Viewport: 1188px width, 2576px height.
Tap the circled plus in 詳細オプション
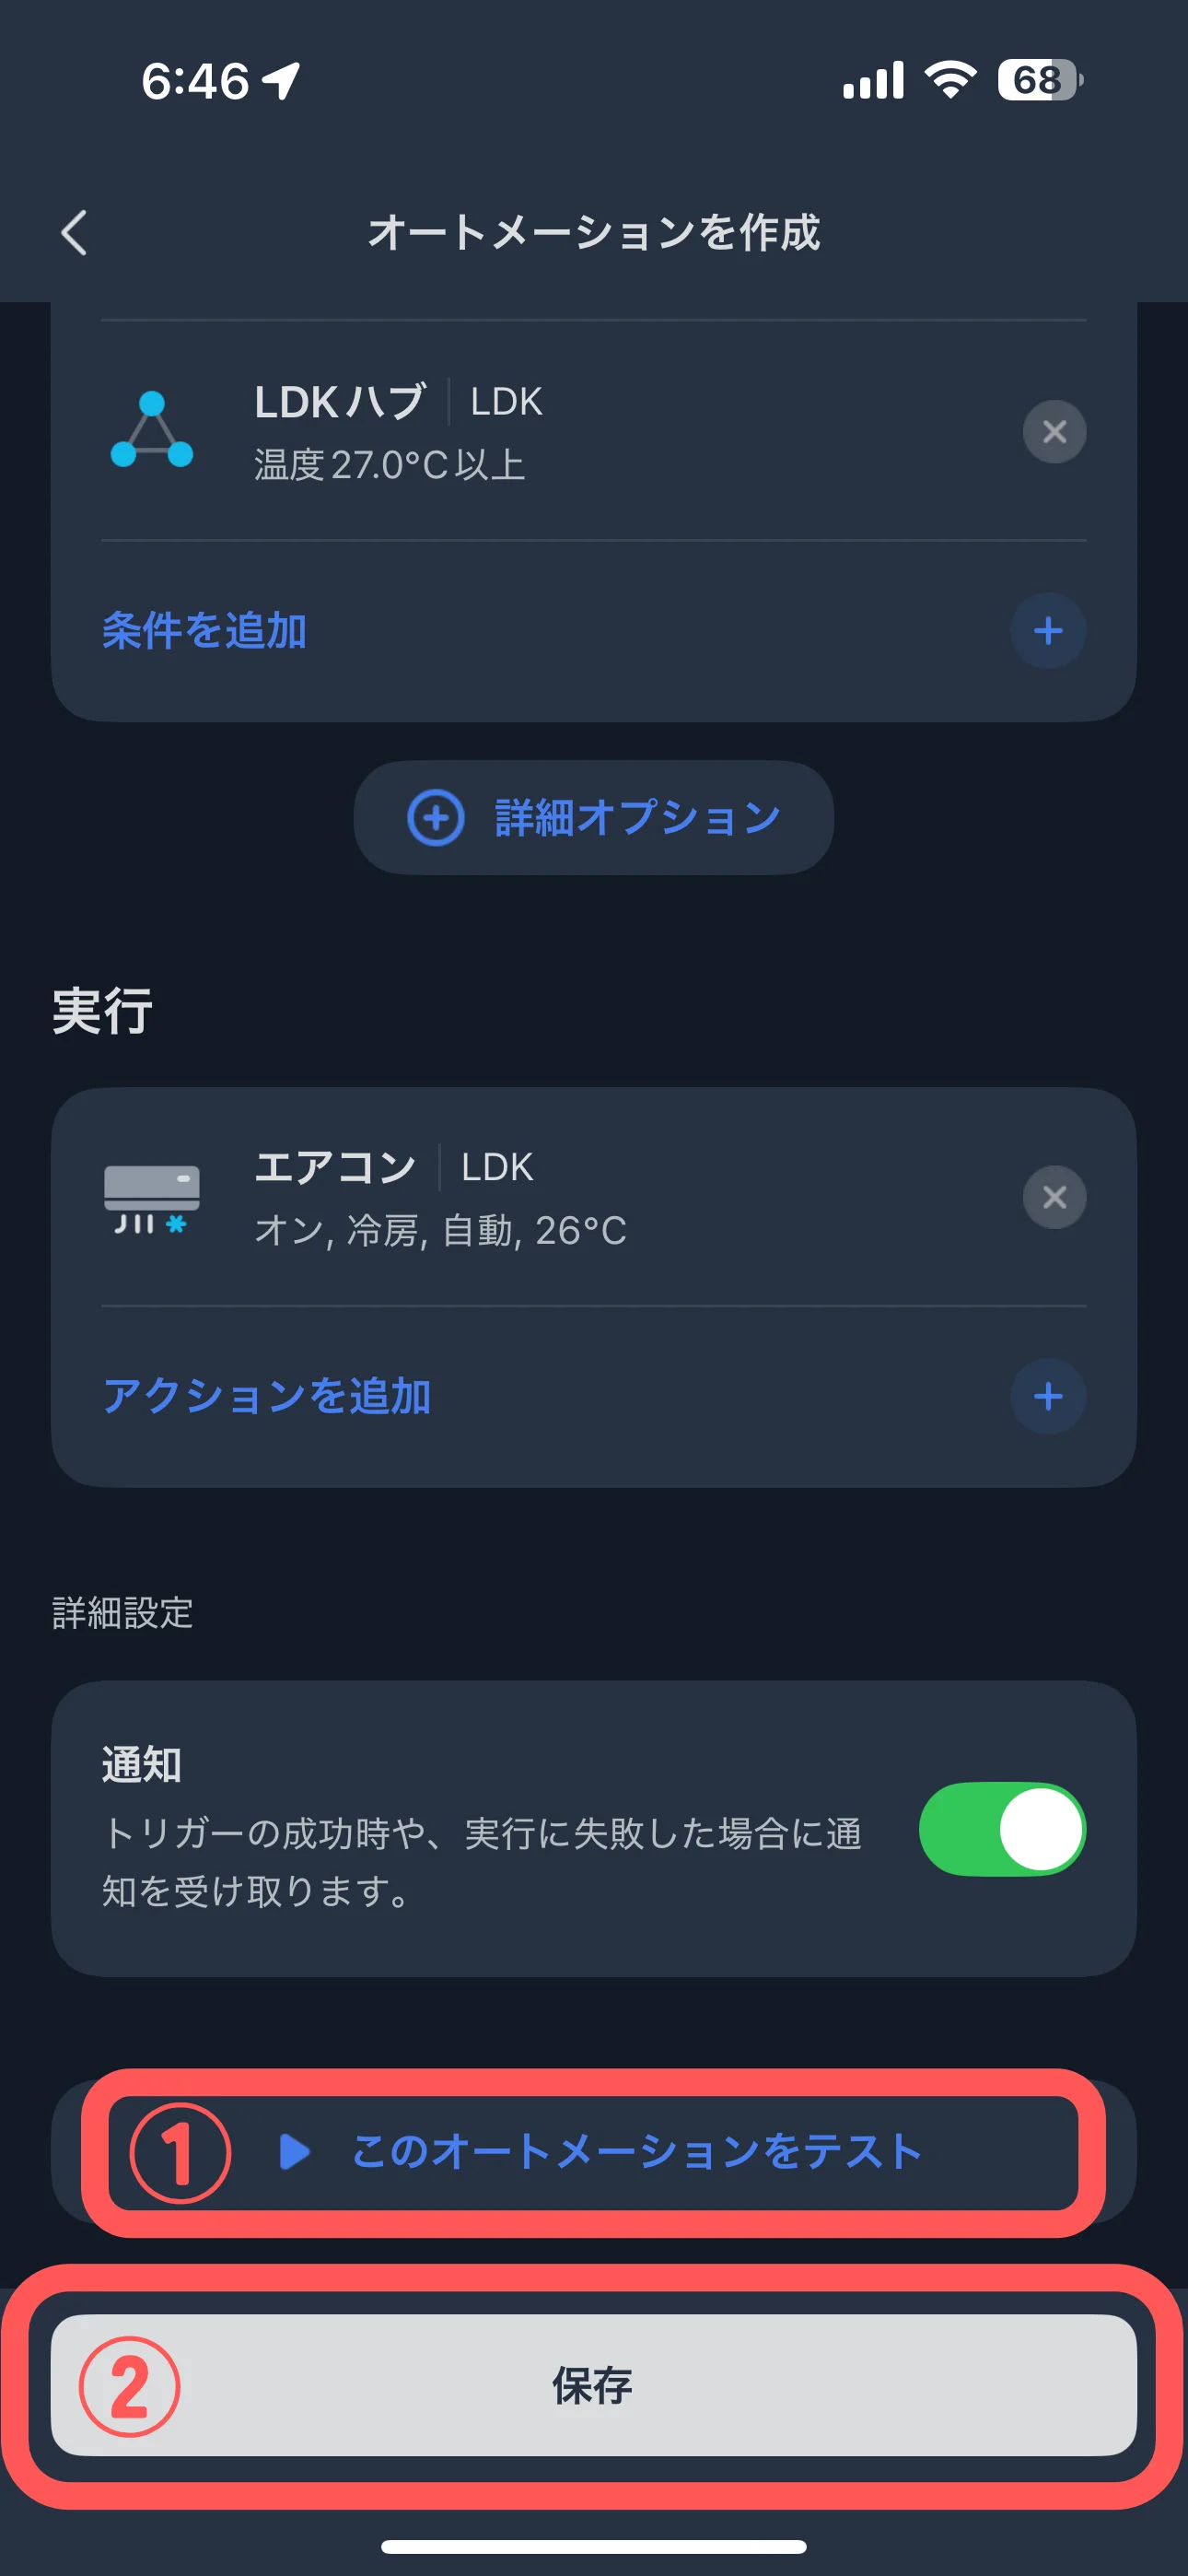(436, 818)
